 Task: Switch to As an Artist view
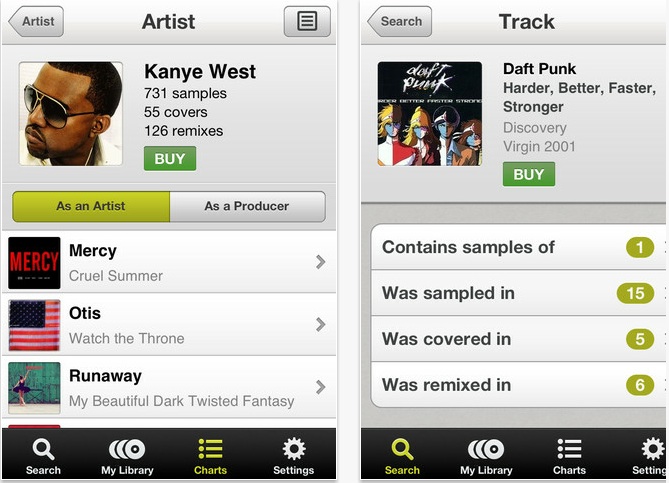91,207
